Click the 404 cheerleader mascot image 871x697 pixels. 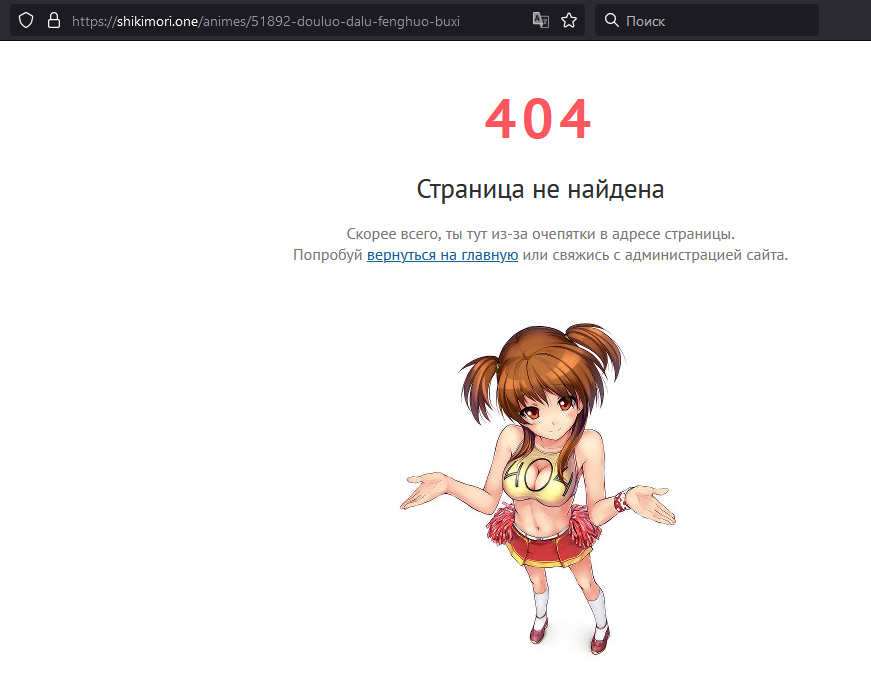[538, 489]
